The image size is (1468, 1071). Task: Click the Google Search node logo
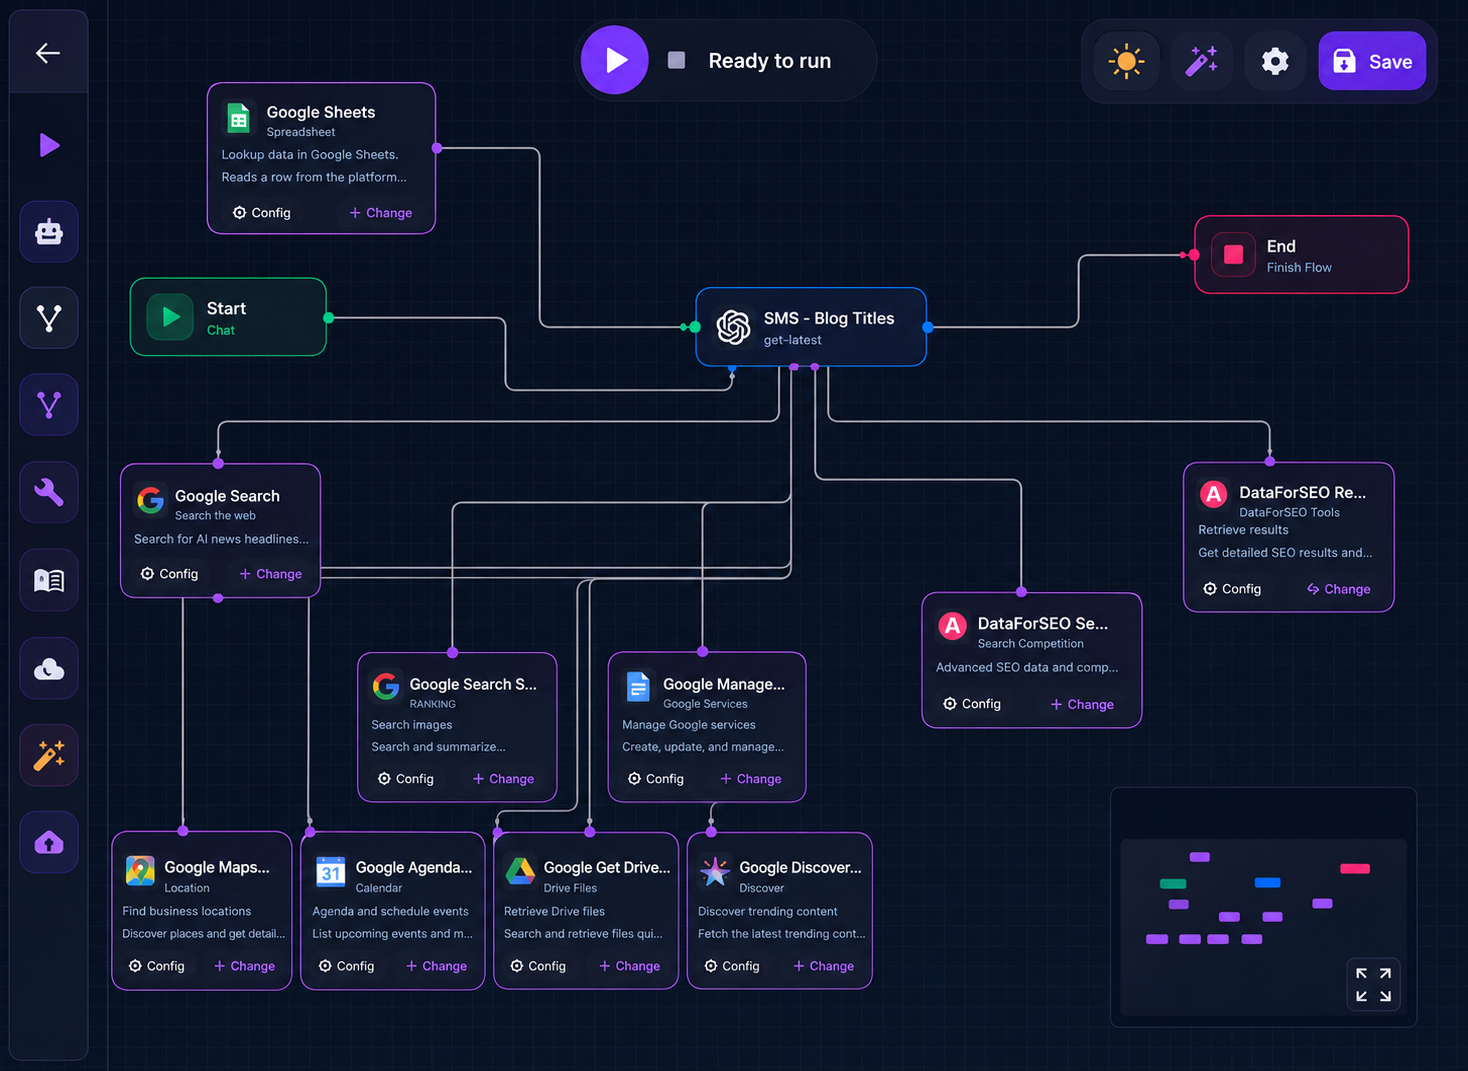click(x=151, y=501)
